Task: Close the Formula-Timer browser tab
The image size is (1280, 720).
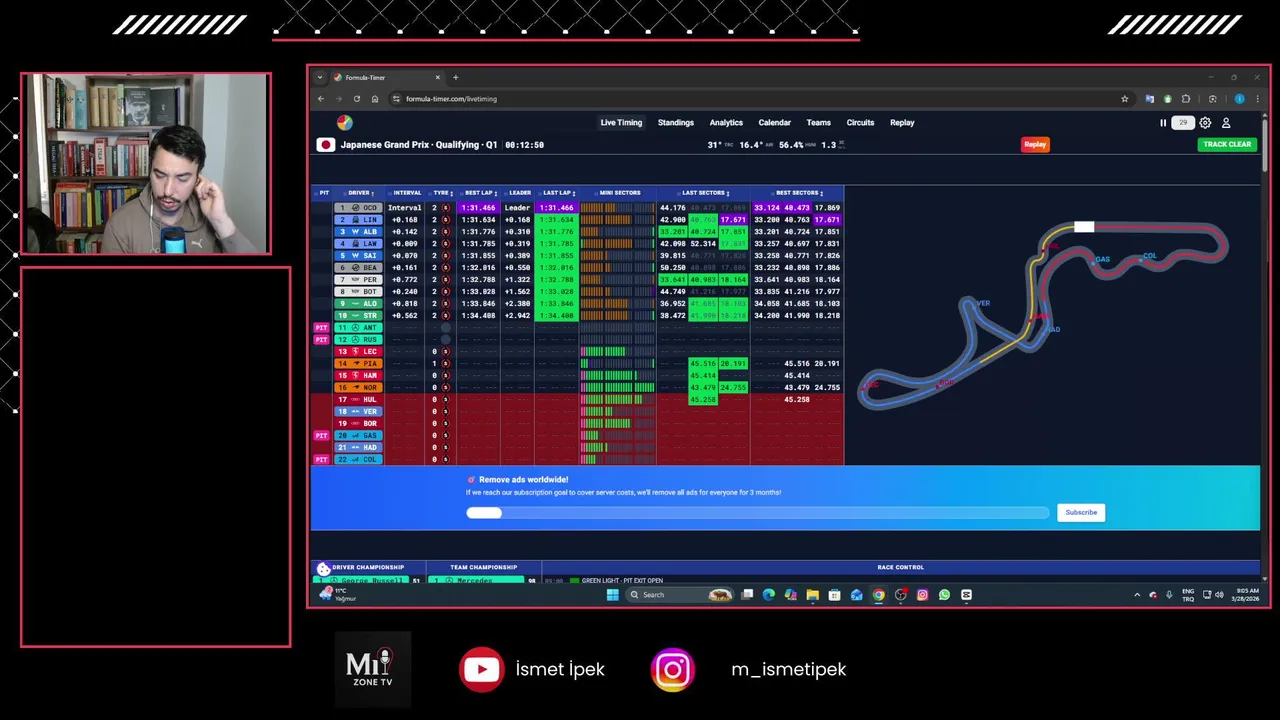Action: 437,77
